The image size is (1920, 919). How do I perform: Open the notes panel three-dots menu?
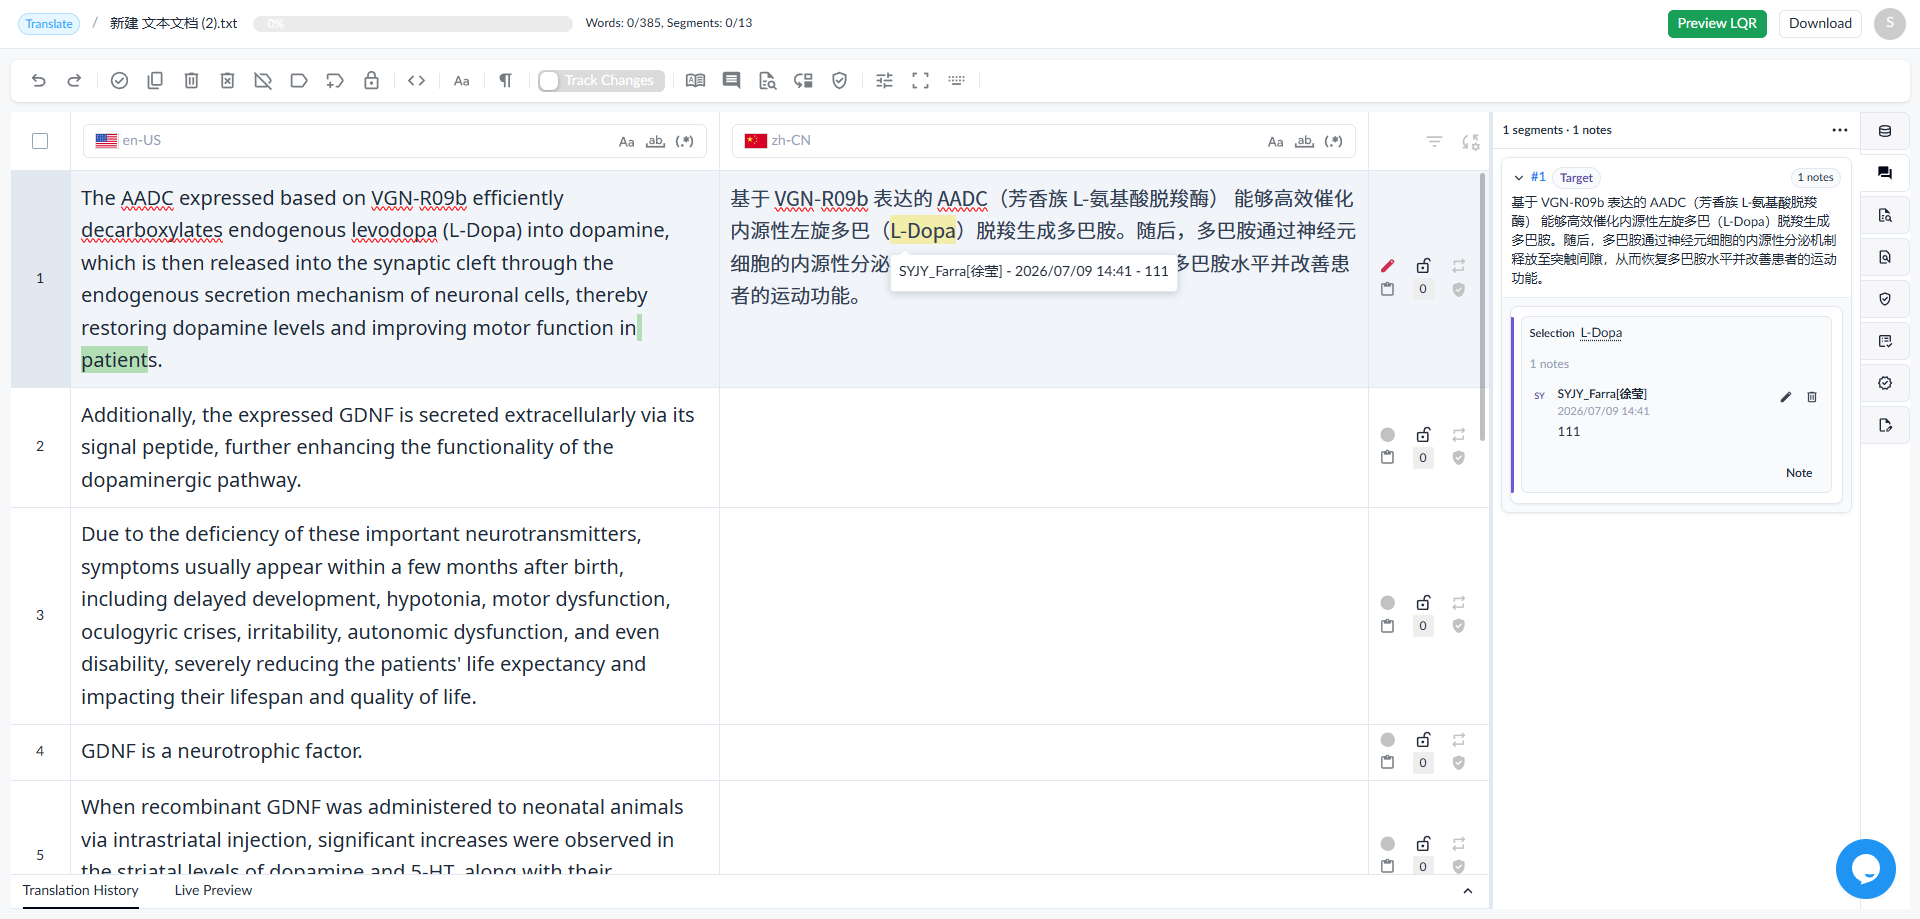[1840, 130]
